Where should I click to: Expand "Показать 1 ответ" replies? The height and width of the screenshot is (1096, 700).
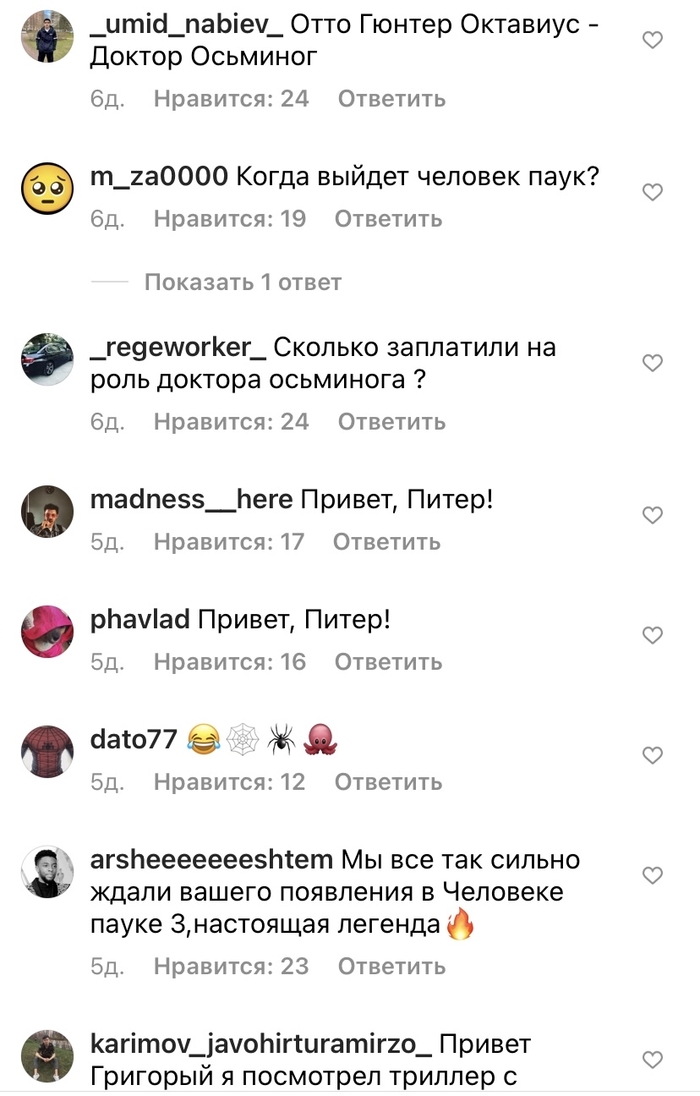tap(243, 282)
